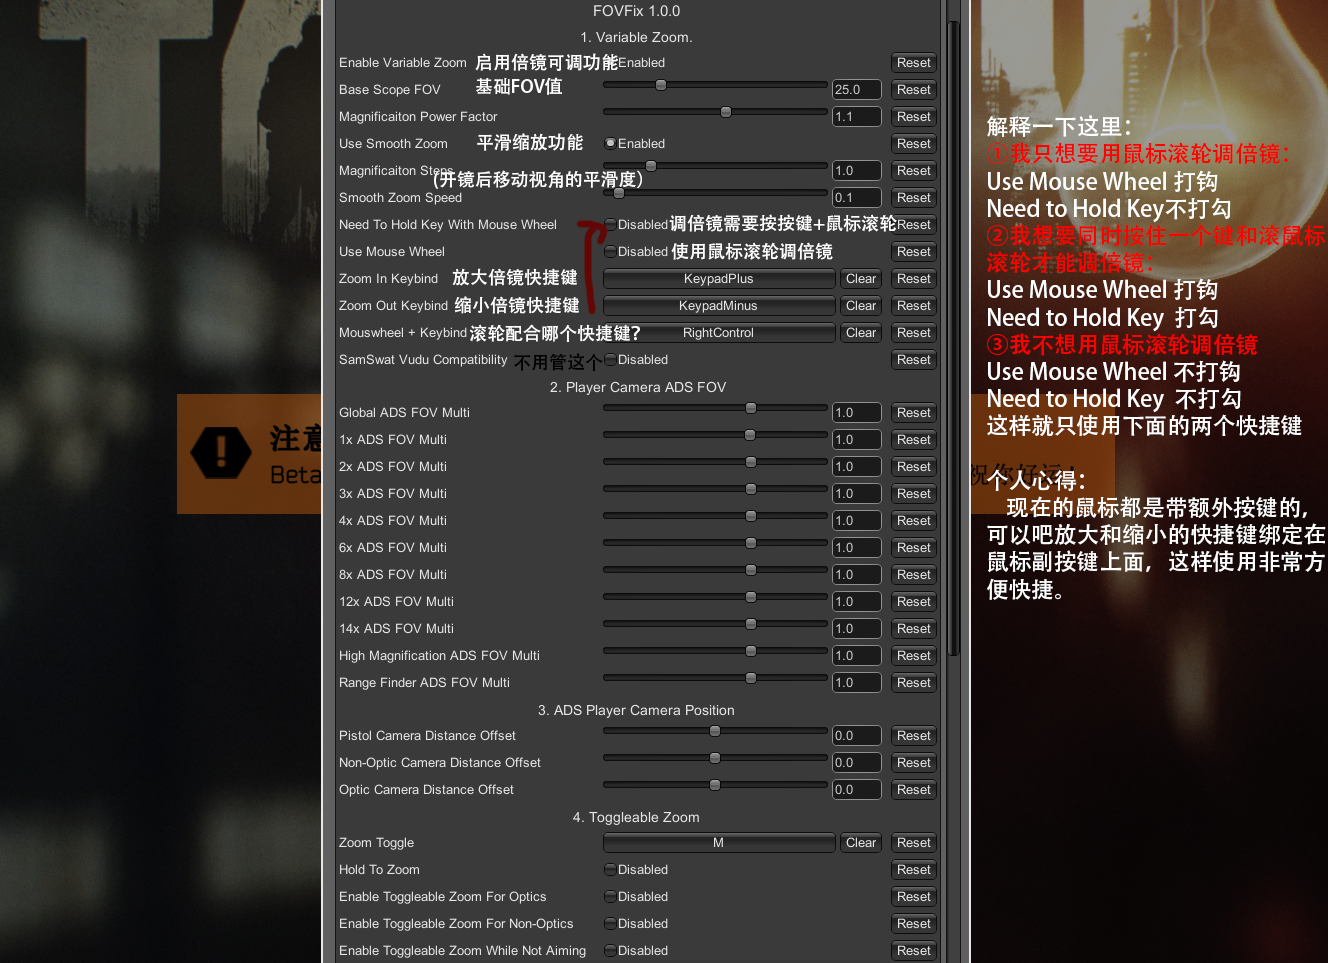
Task: Click the Optic Camera Distance Offset slider
Action: pyautogui.click(x=715, y=785)
